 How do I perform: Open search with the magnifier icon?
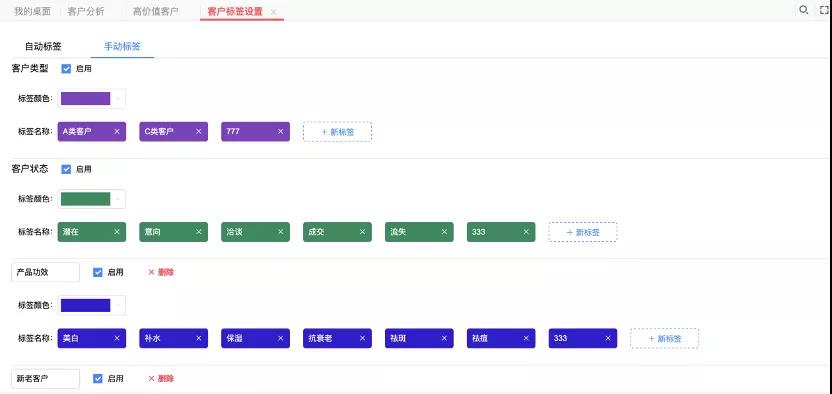coord(803,10)
